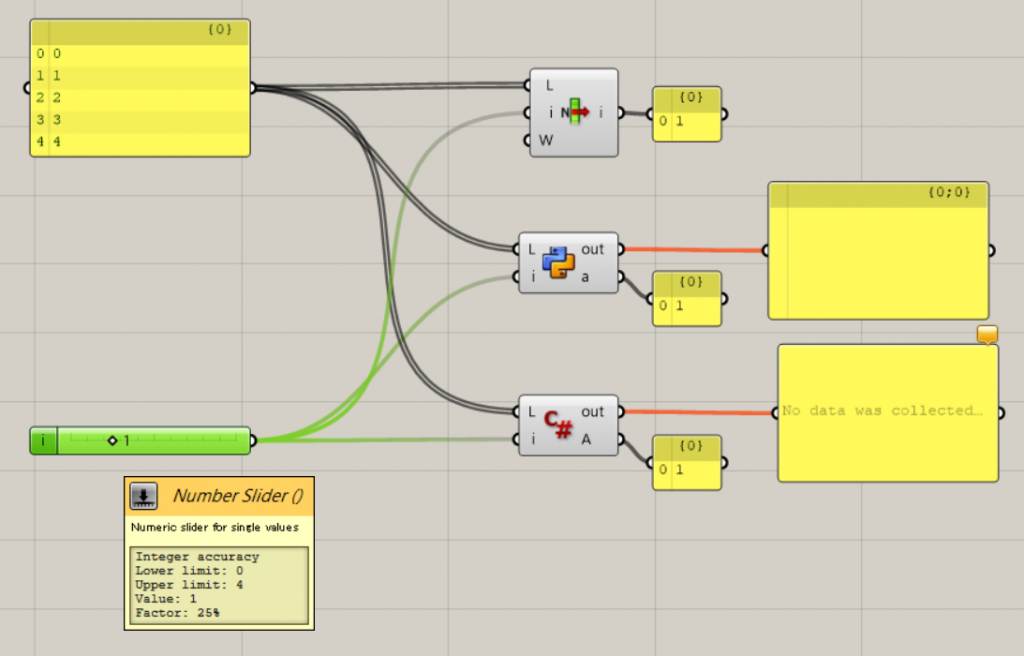Image resolution: width=1024 pixels, height=656 pixels.
Task: Select the empty panel labeled {0;0}
Action: coord(878,250)
